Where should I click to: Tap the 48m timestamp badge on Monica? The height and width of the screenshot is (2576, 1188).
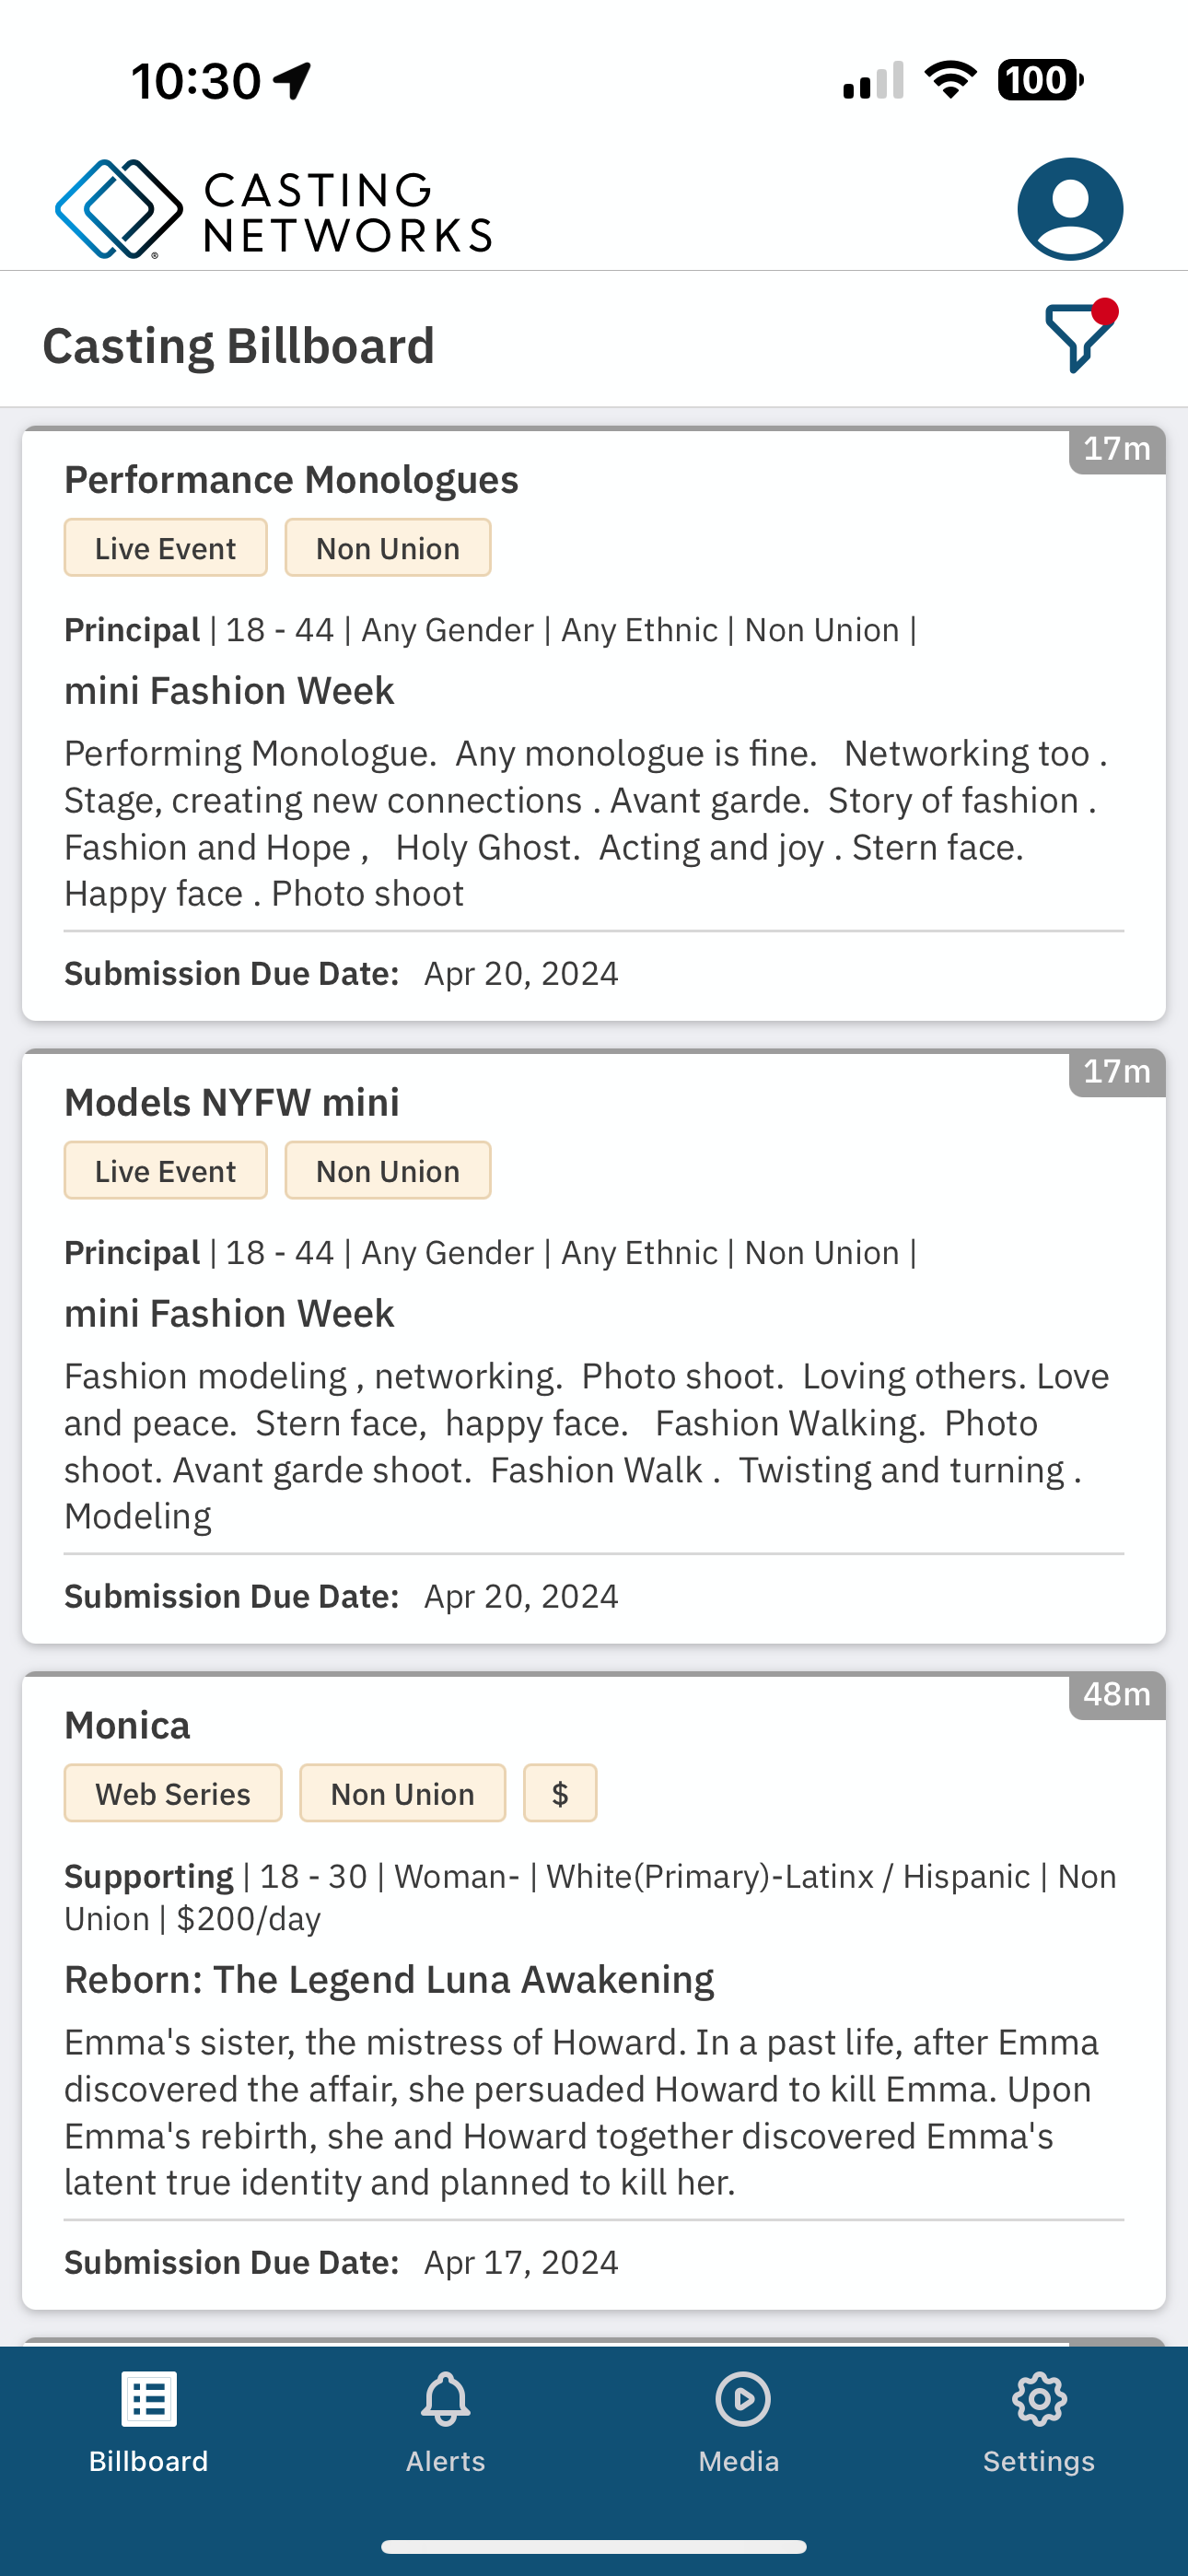[1117, 1695]
